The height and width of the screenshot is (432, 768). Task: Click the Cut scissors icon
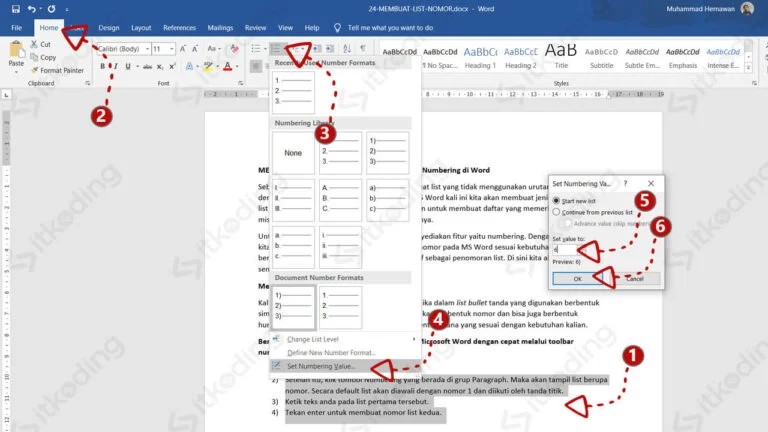click(x=34, y=44)
